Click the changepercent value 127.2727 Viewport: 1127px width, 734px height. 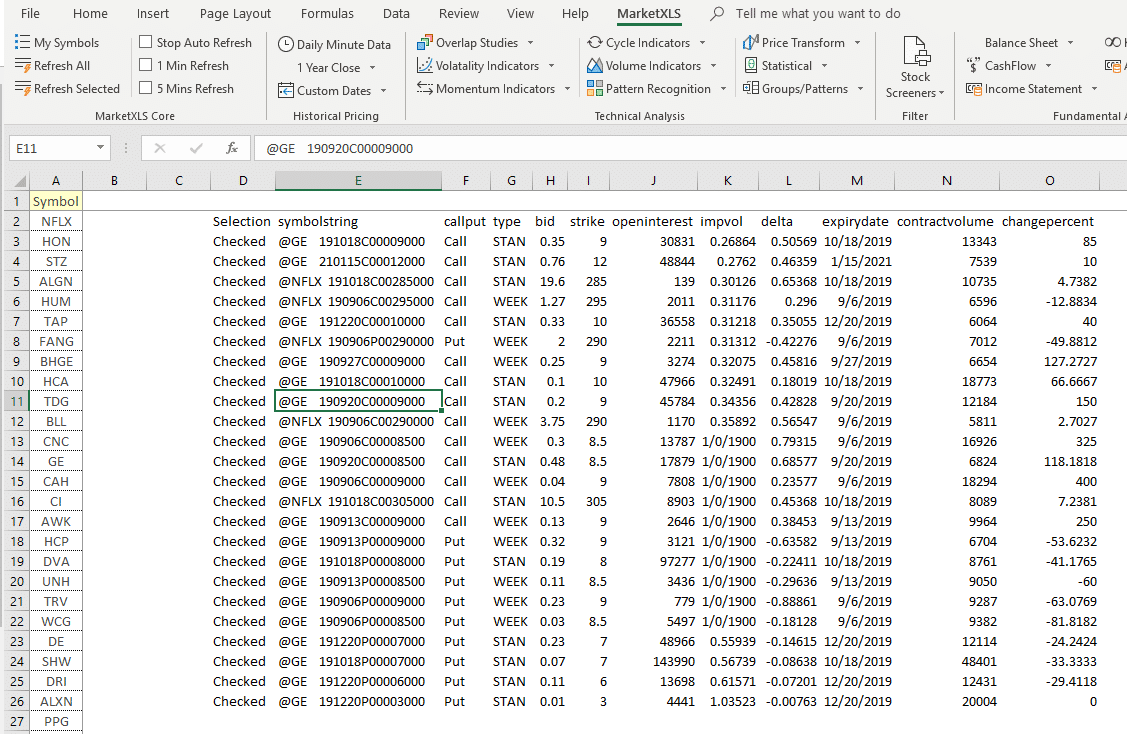[x=1049, y=362]
